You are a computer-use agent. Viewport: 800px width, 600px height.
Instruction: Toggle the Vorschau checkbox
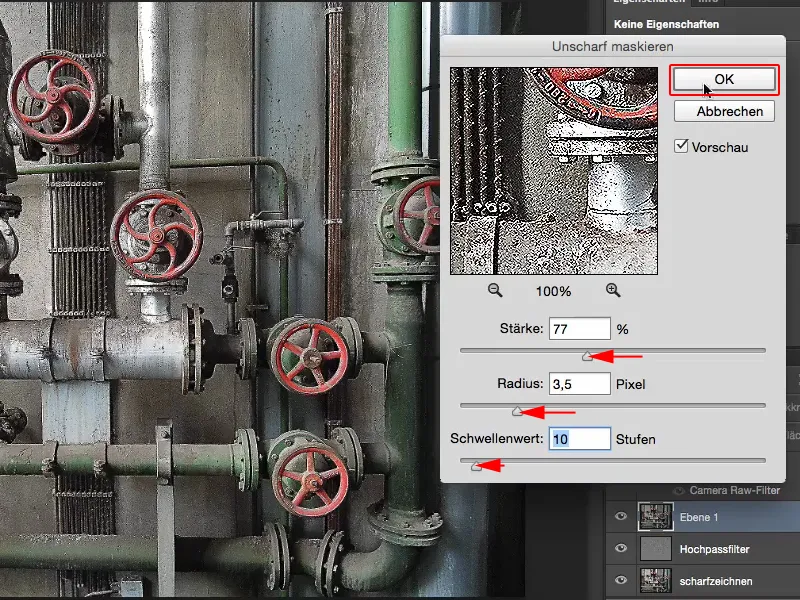[681, 146]
